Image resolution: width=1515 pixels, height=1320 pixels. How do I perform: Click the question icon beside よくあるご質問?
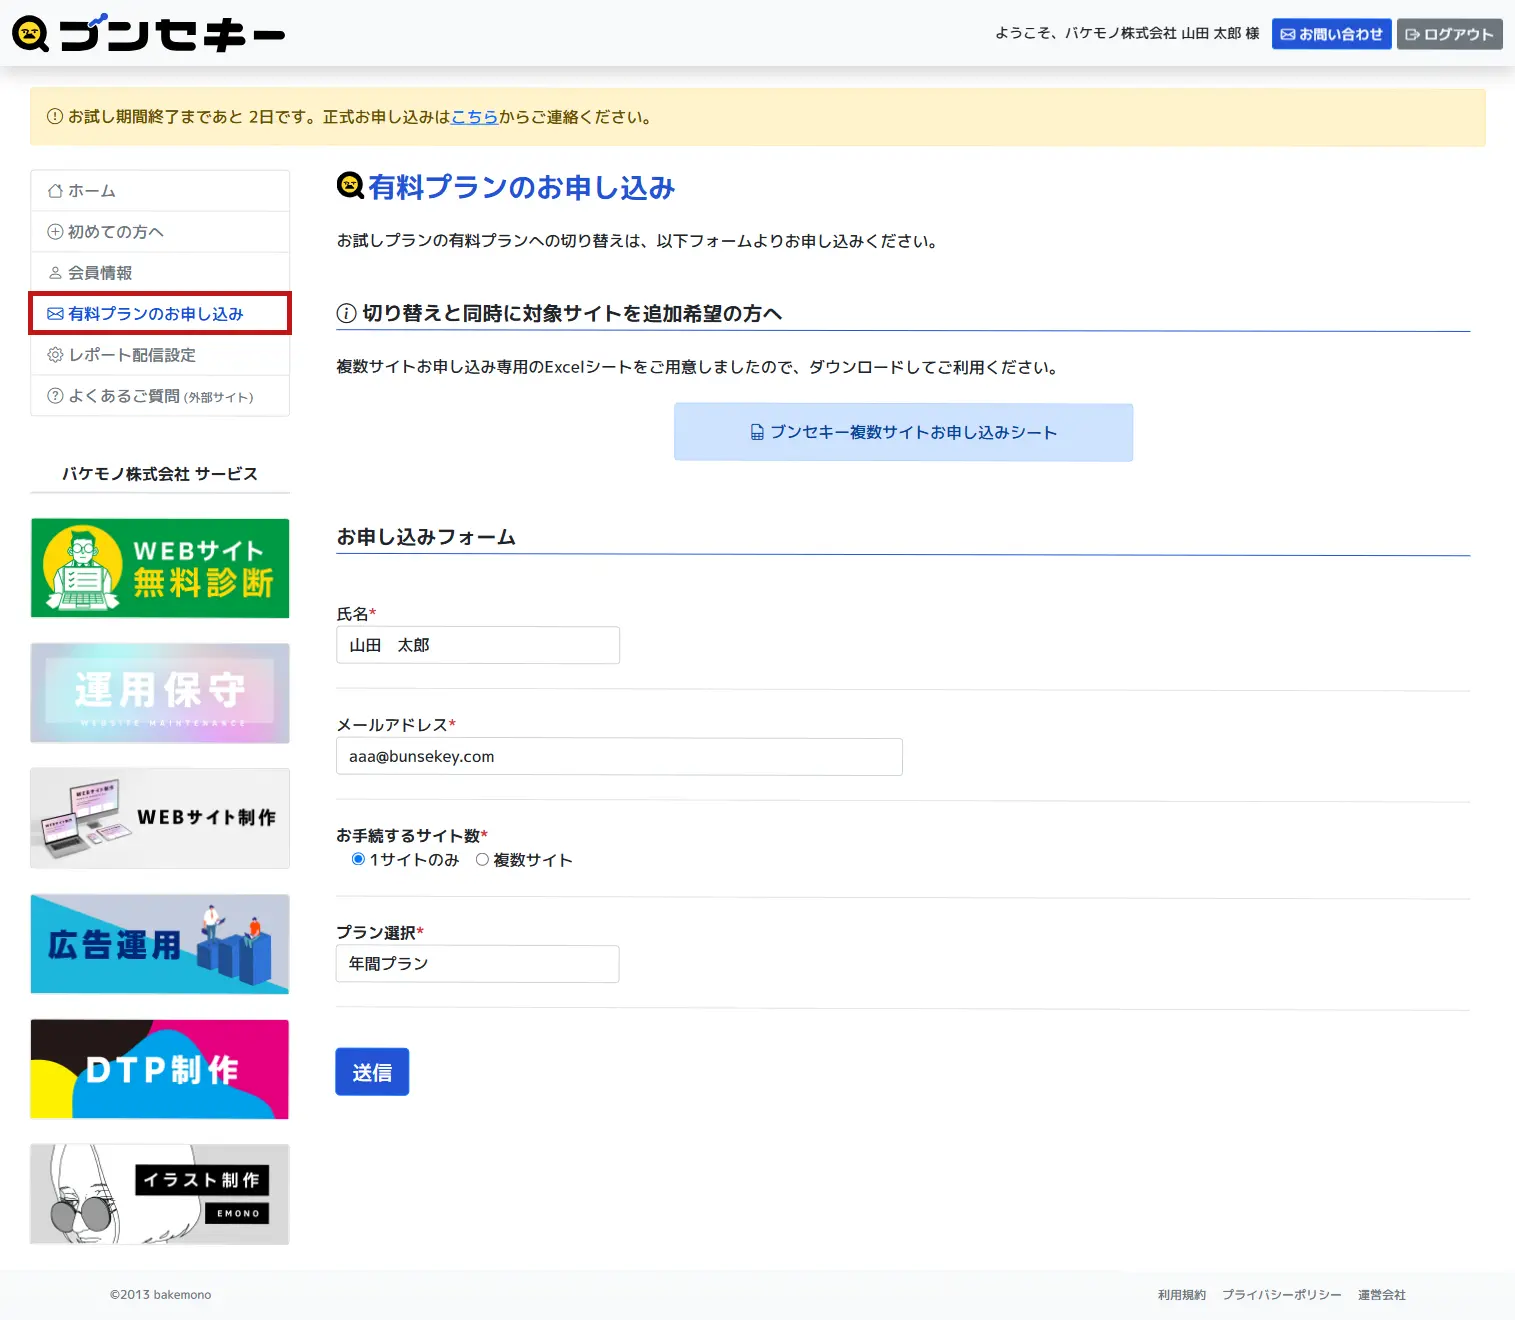pos(55,396)
